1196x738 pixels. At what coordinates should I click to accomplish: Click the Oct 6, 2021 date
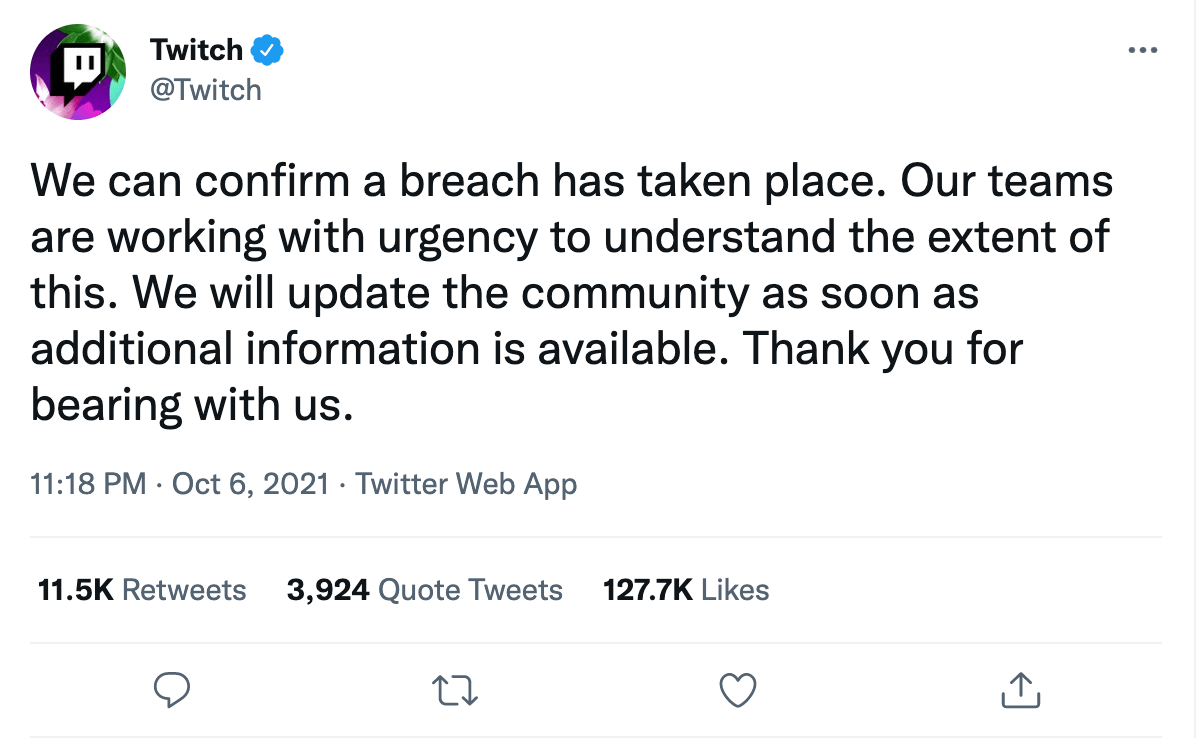(250, 485)
